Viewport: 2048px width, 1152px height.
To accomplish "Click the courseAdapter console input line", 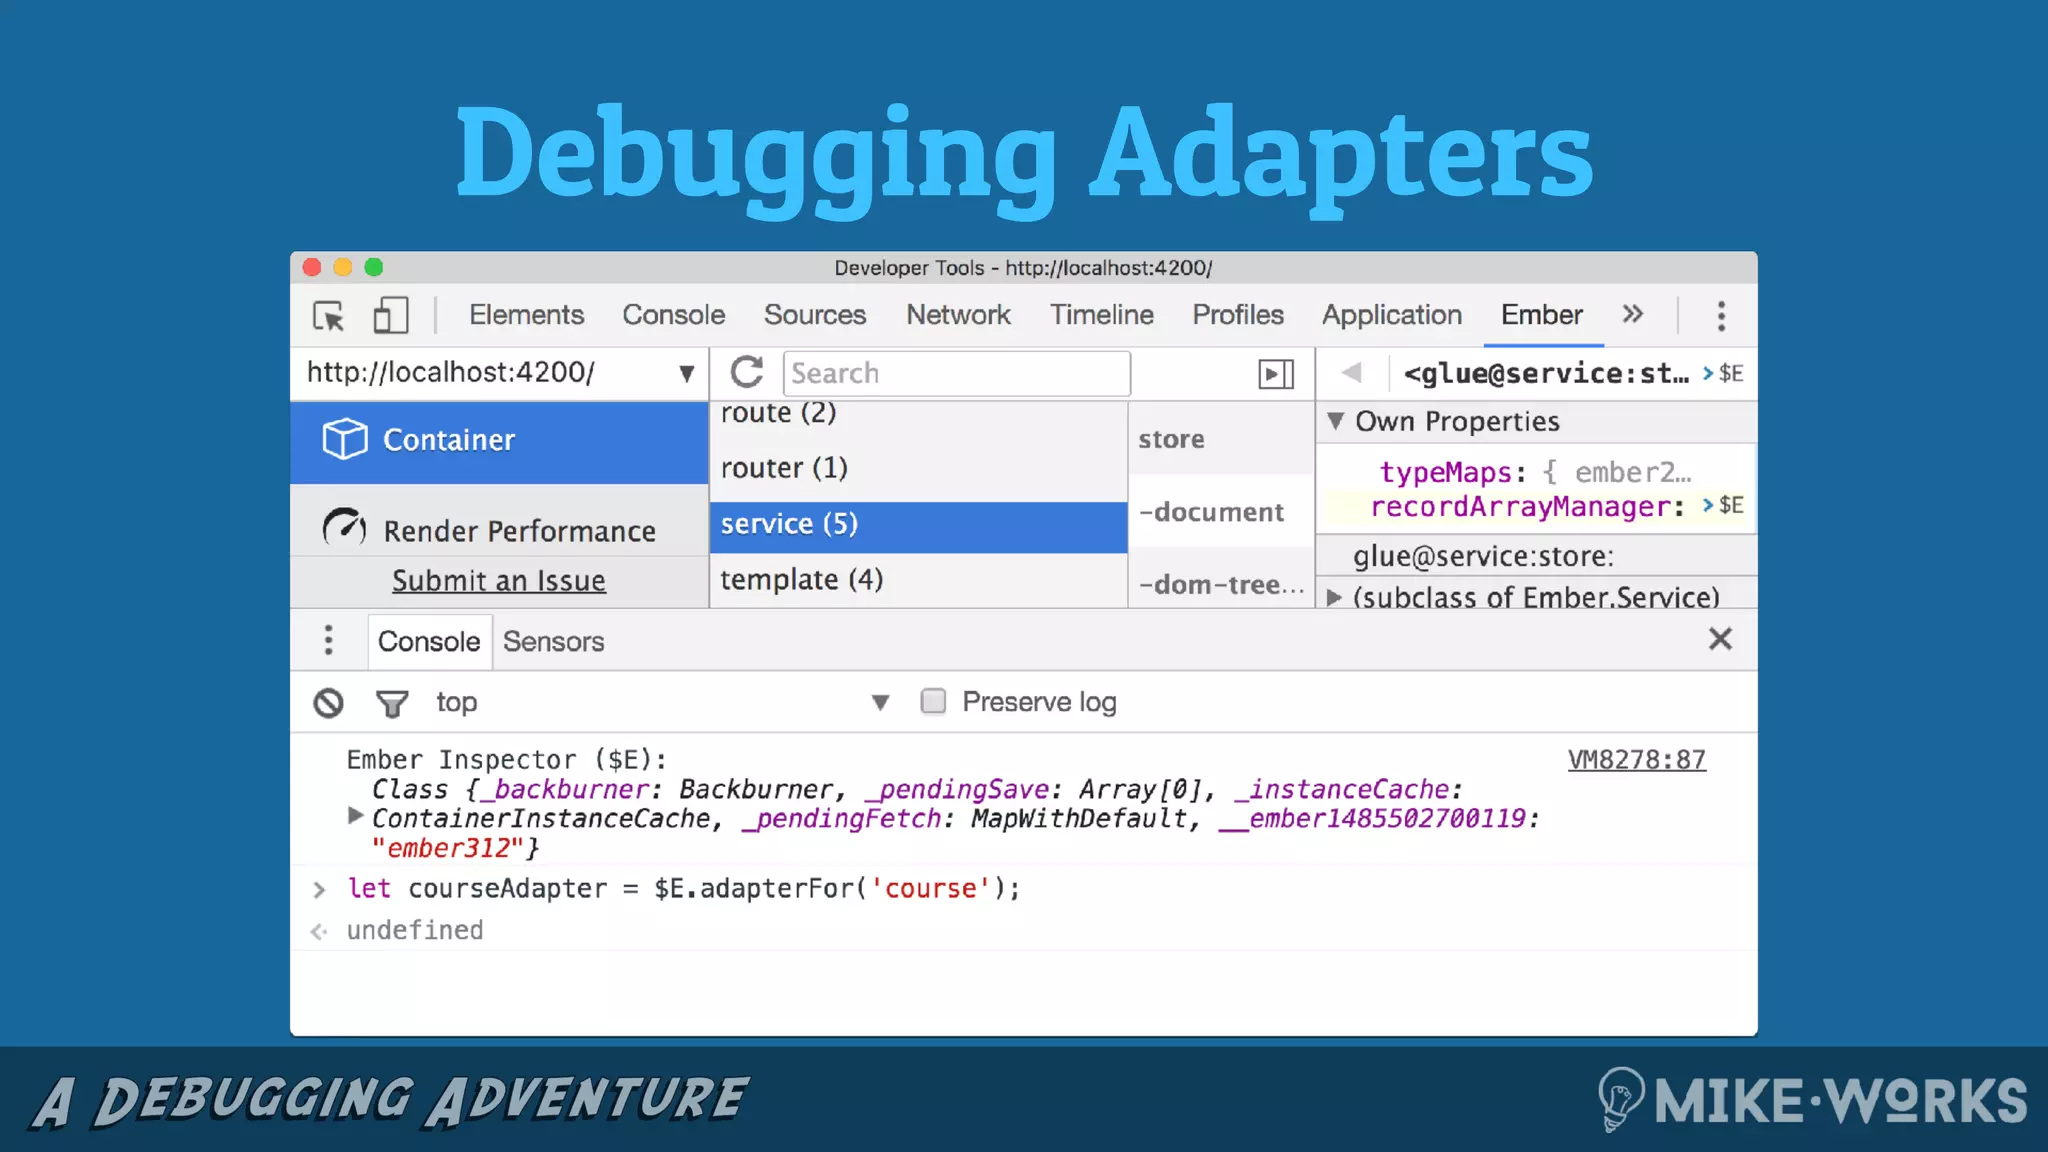I will tap(683, 888).
